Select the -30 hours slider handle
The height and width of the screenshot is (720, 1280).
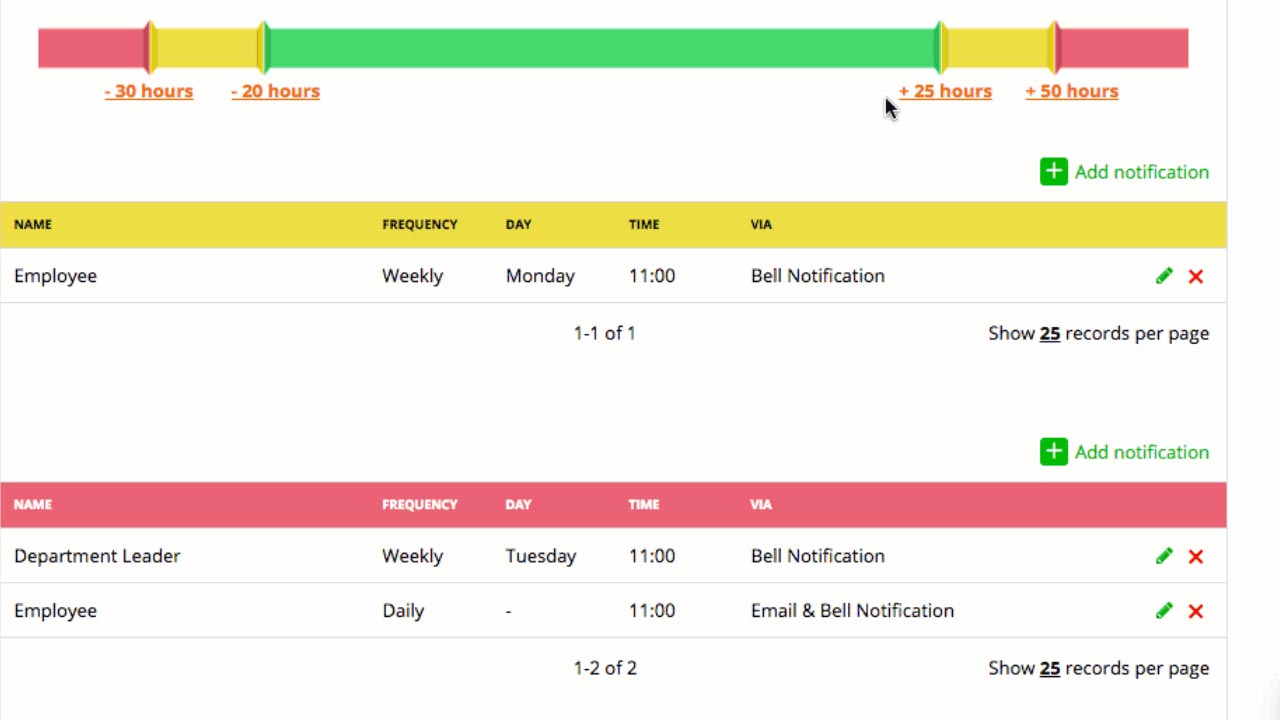(x=150, y=48)
